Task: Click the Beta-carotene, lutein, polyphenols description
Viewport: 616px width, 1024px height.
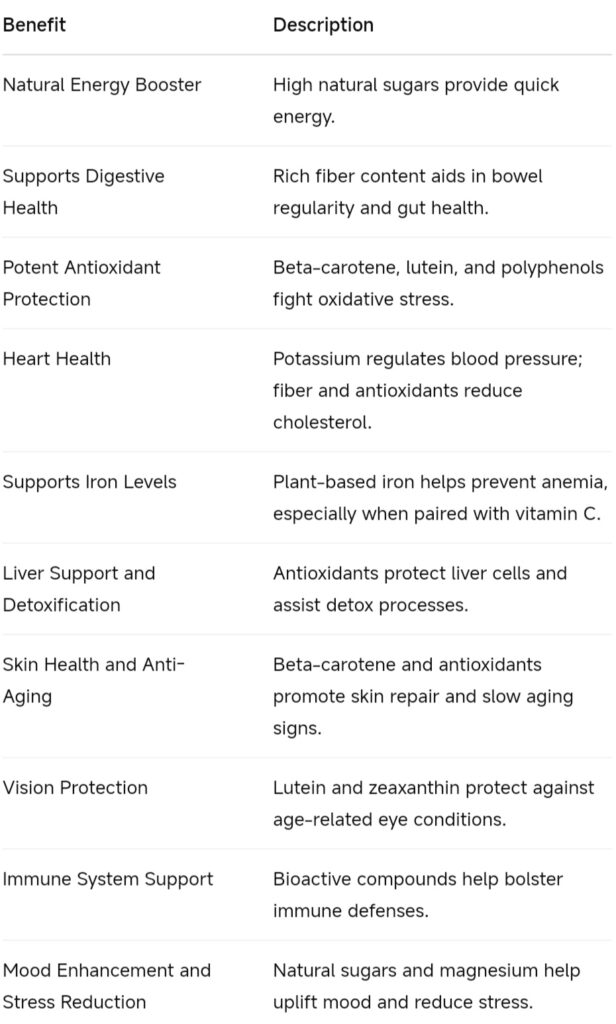Action: (438, 283)
